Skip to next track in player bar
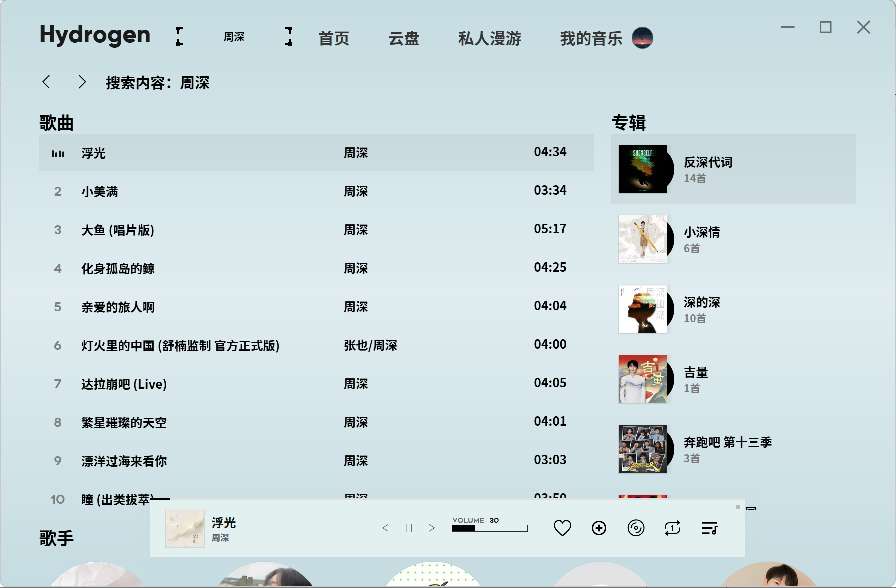896x588 pixels. pyautogui.click(x=431, y=528)
